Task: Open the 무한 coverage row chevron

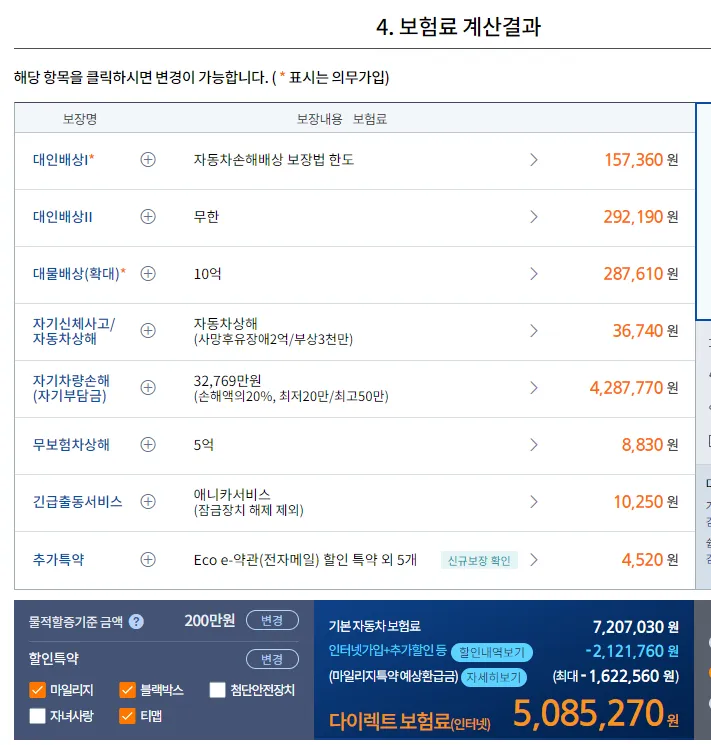Action: coord(534,217)
